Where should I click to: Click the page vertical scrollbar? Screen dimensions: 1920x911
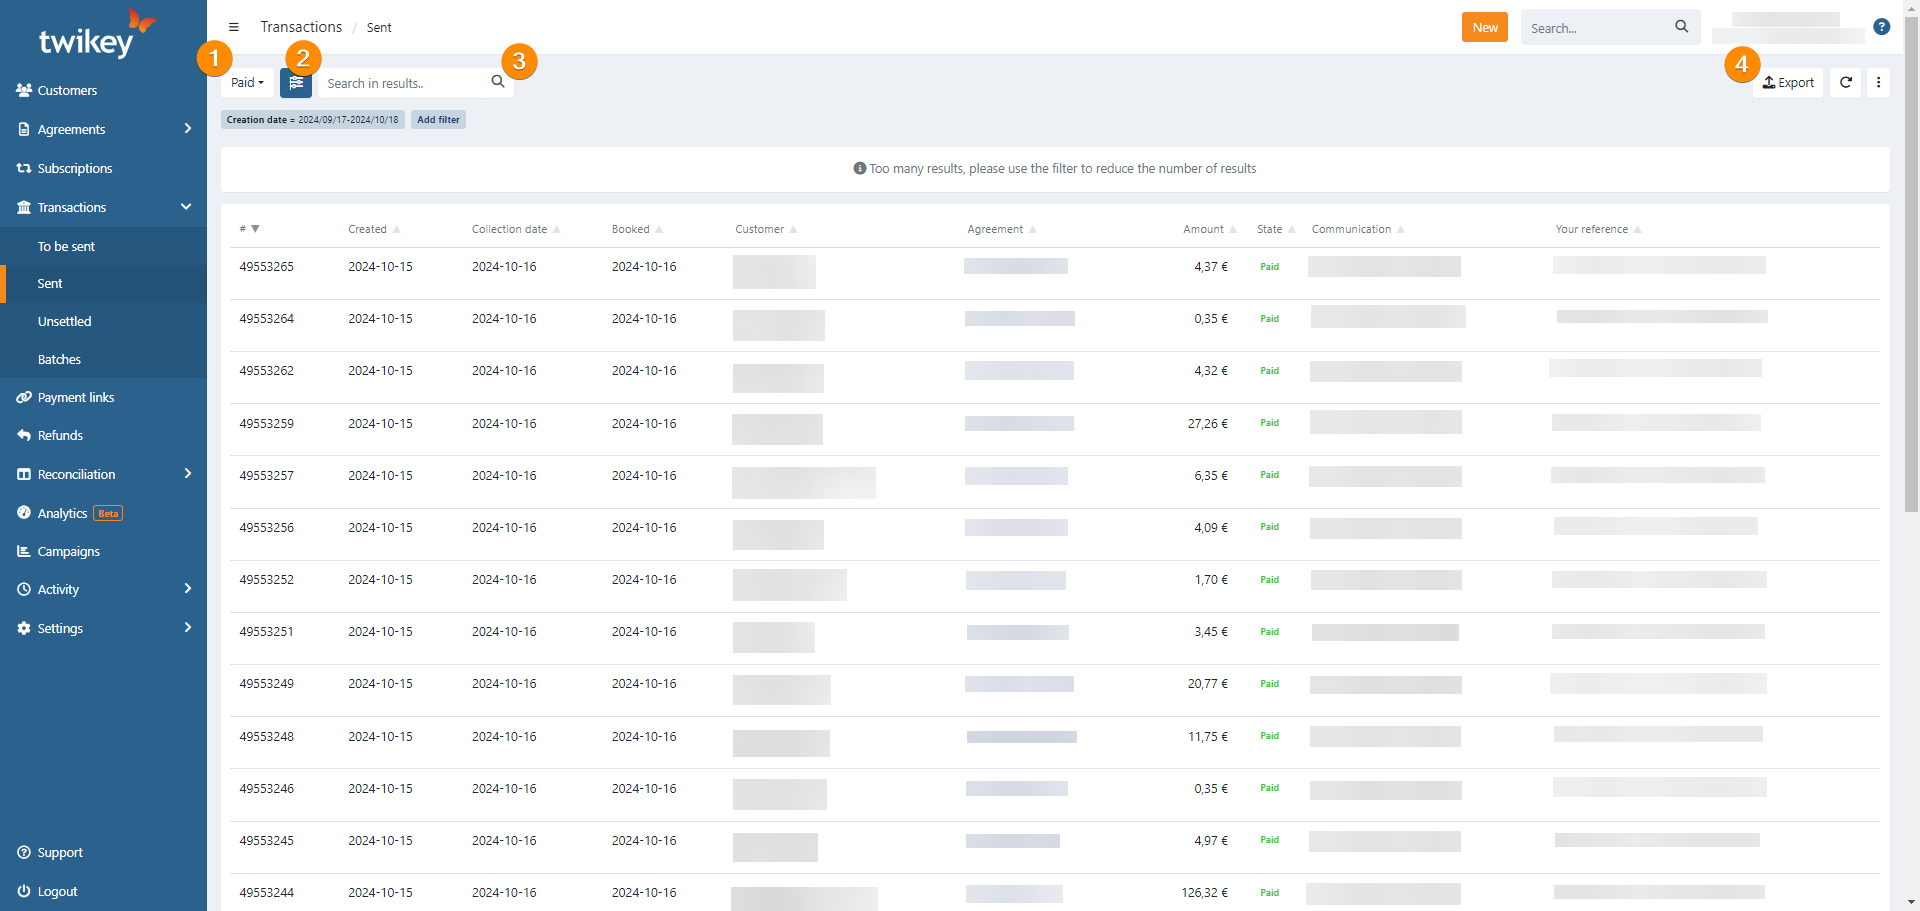click(1911, 455)
